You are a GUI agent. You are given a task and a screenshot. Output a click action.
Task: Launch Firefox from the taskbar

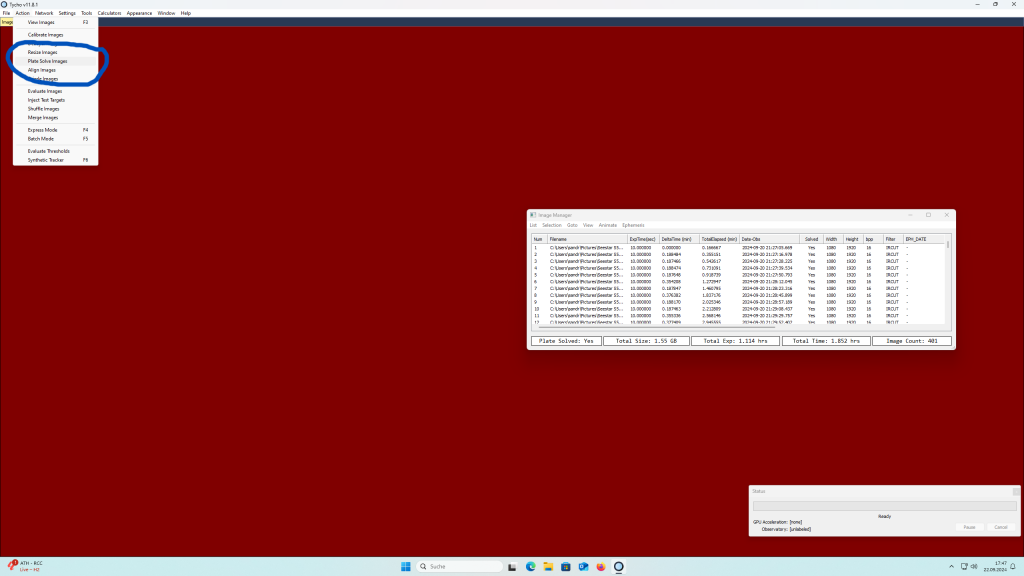(x=600, y=566)
